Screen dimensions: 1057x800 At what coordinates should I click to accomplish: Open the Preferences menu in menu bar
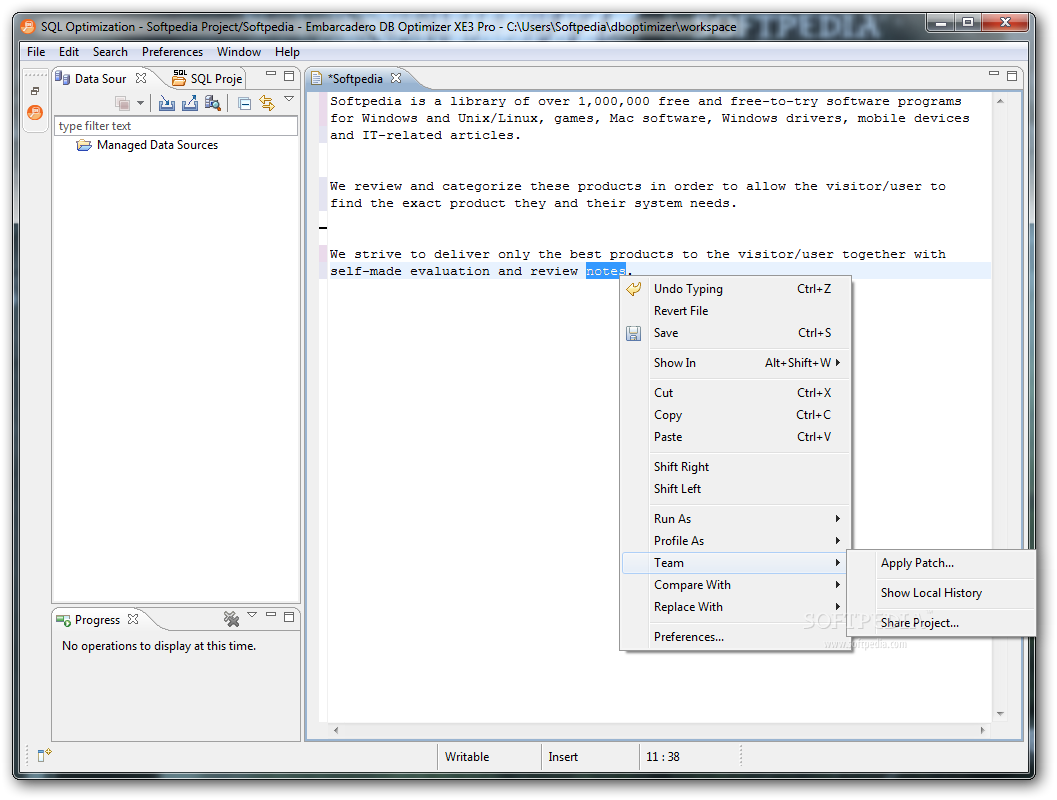pyautogui.click(x=172, y=52)
